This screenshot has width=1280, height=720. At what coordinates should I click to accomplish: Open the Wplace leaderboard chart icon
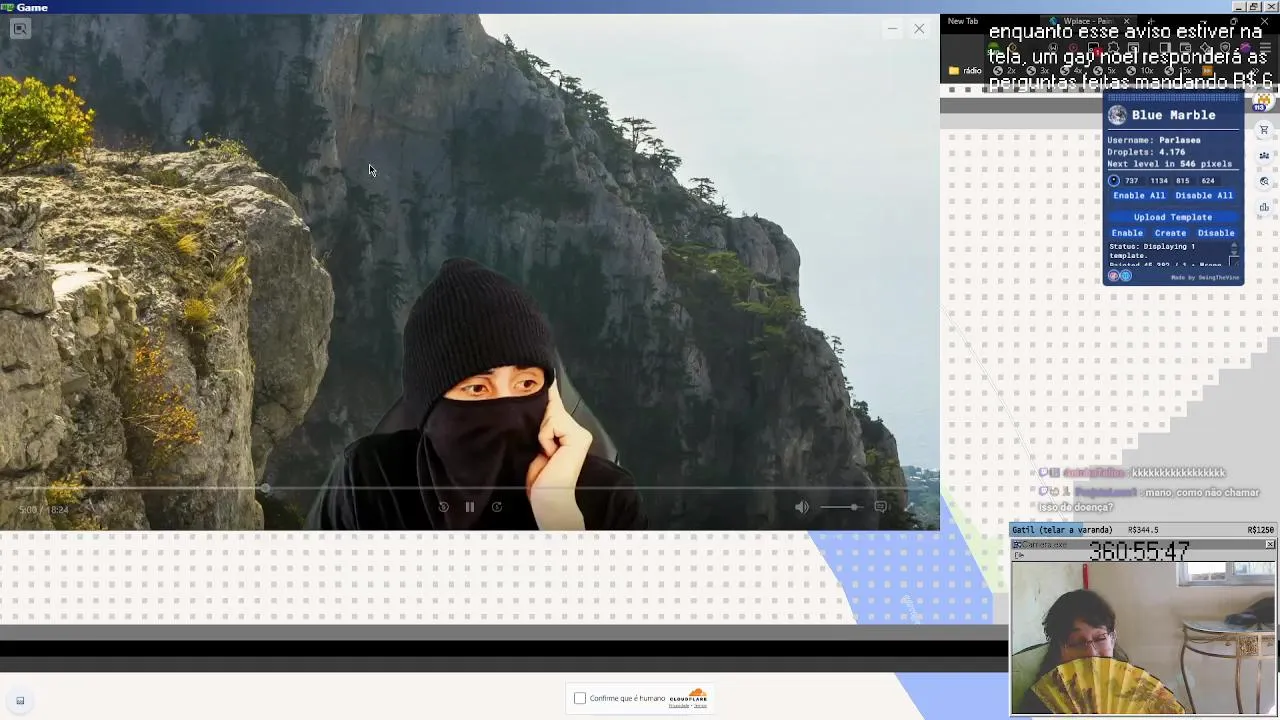(1264, 208)
